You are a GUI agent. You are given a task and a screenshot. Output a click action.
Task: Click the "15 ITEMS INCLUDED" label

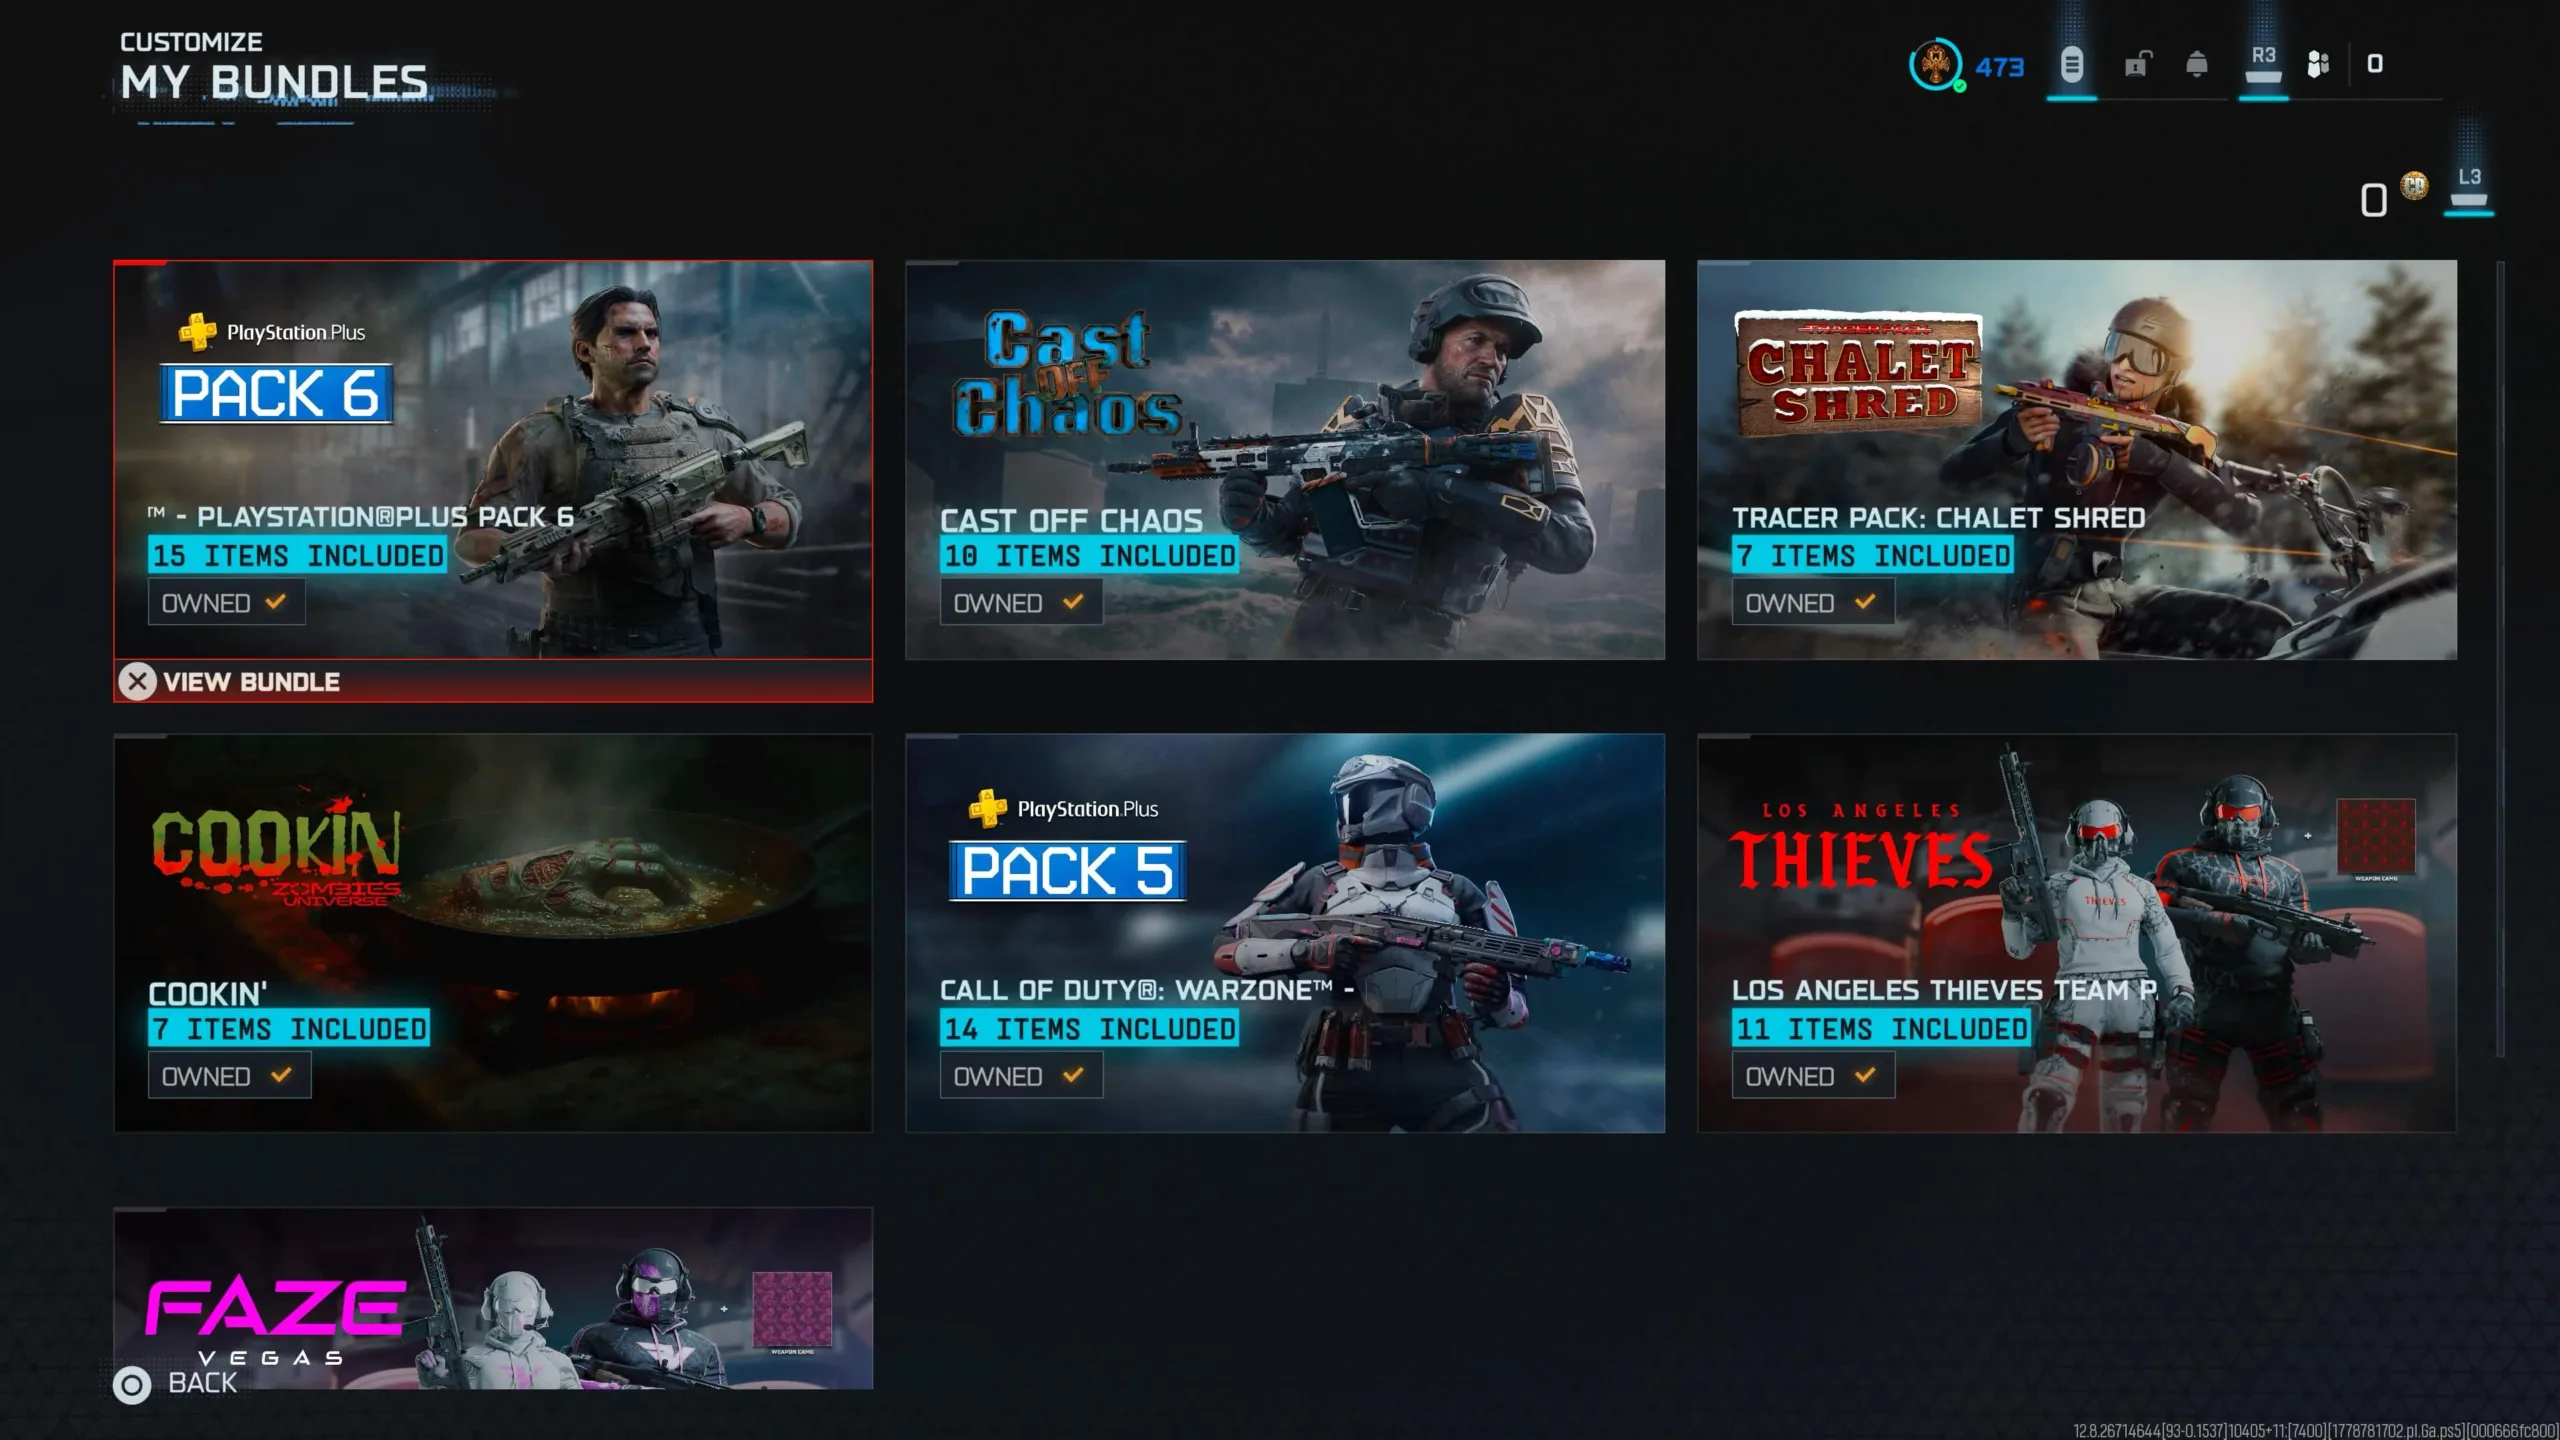[x=298, y=555]
